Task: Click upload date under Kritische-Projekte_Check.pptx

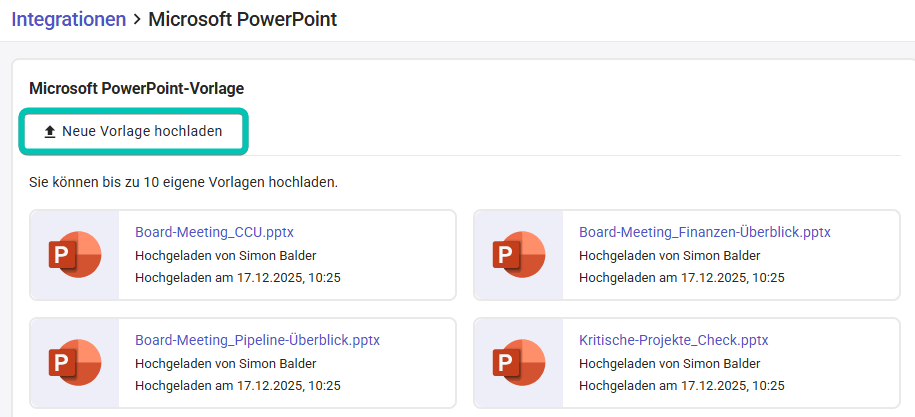Action: click(682, 386)
